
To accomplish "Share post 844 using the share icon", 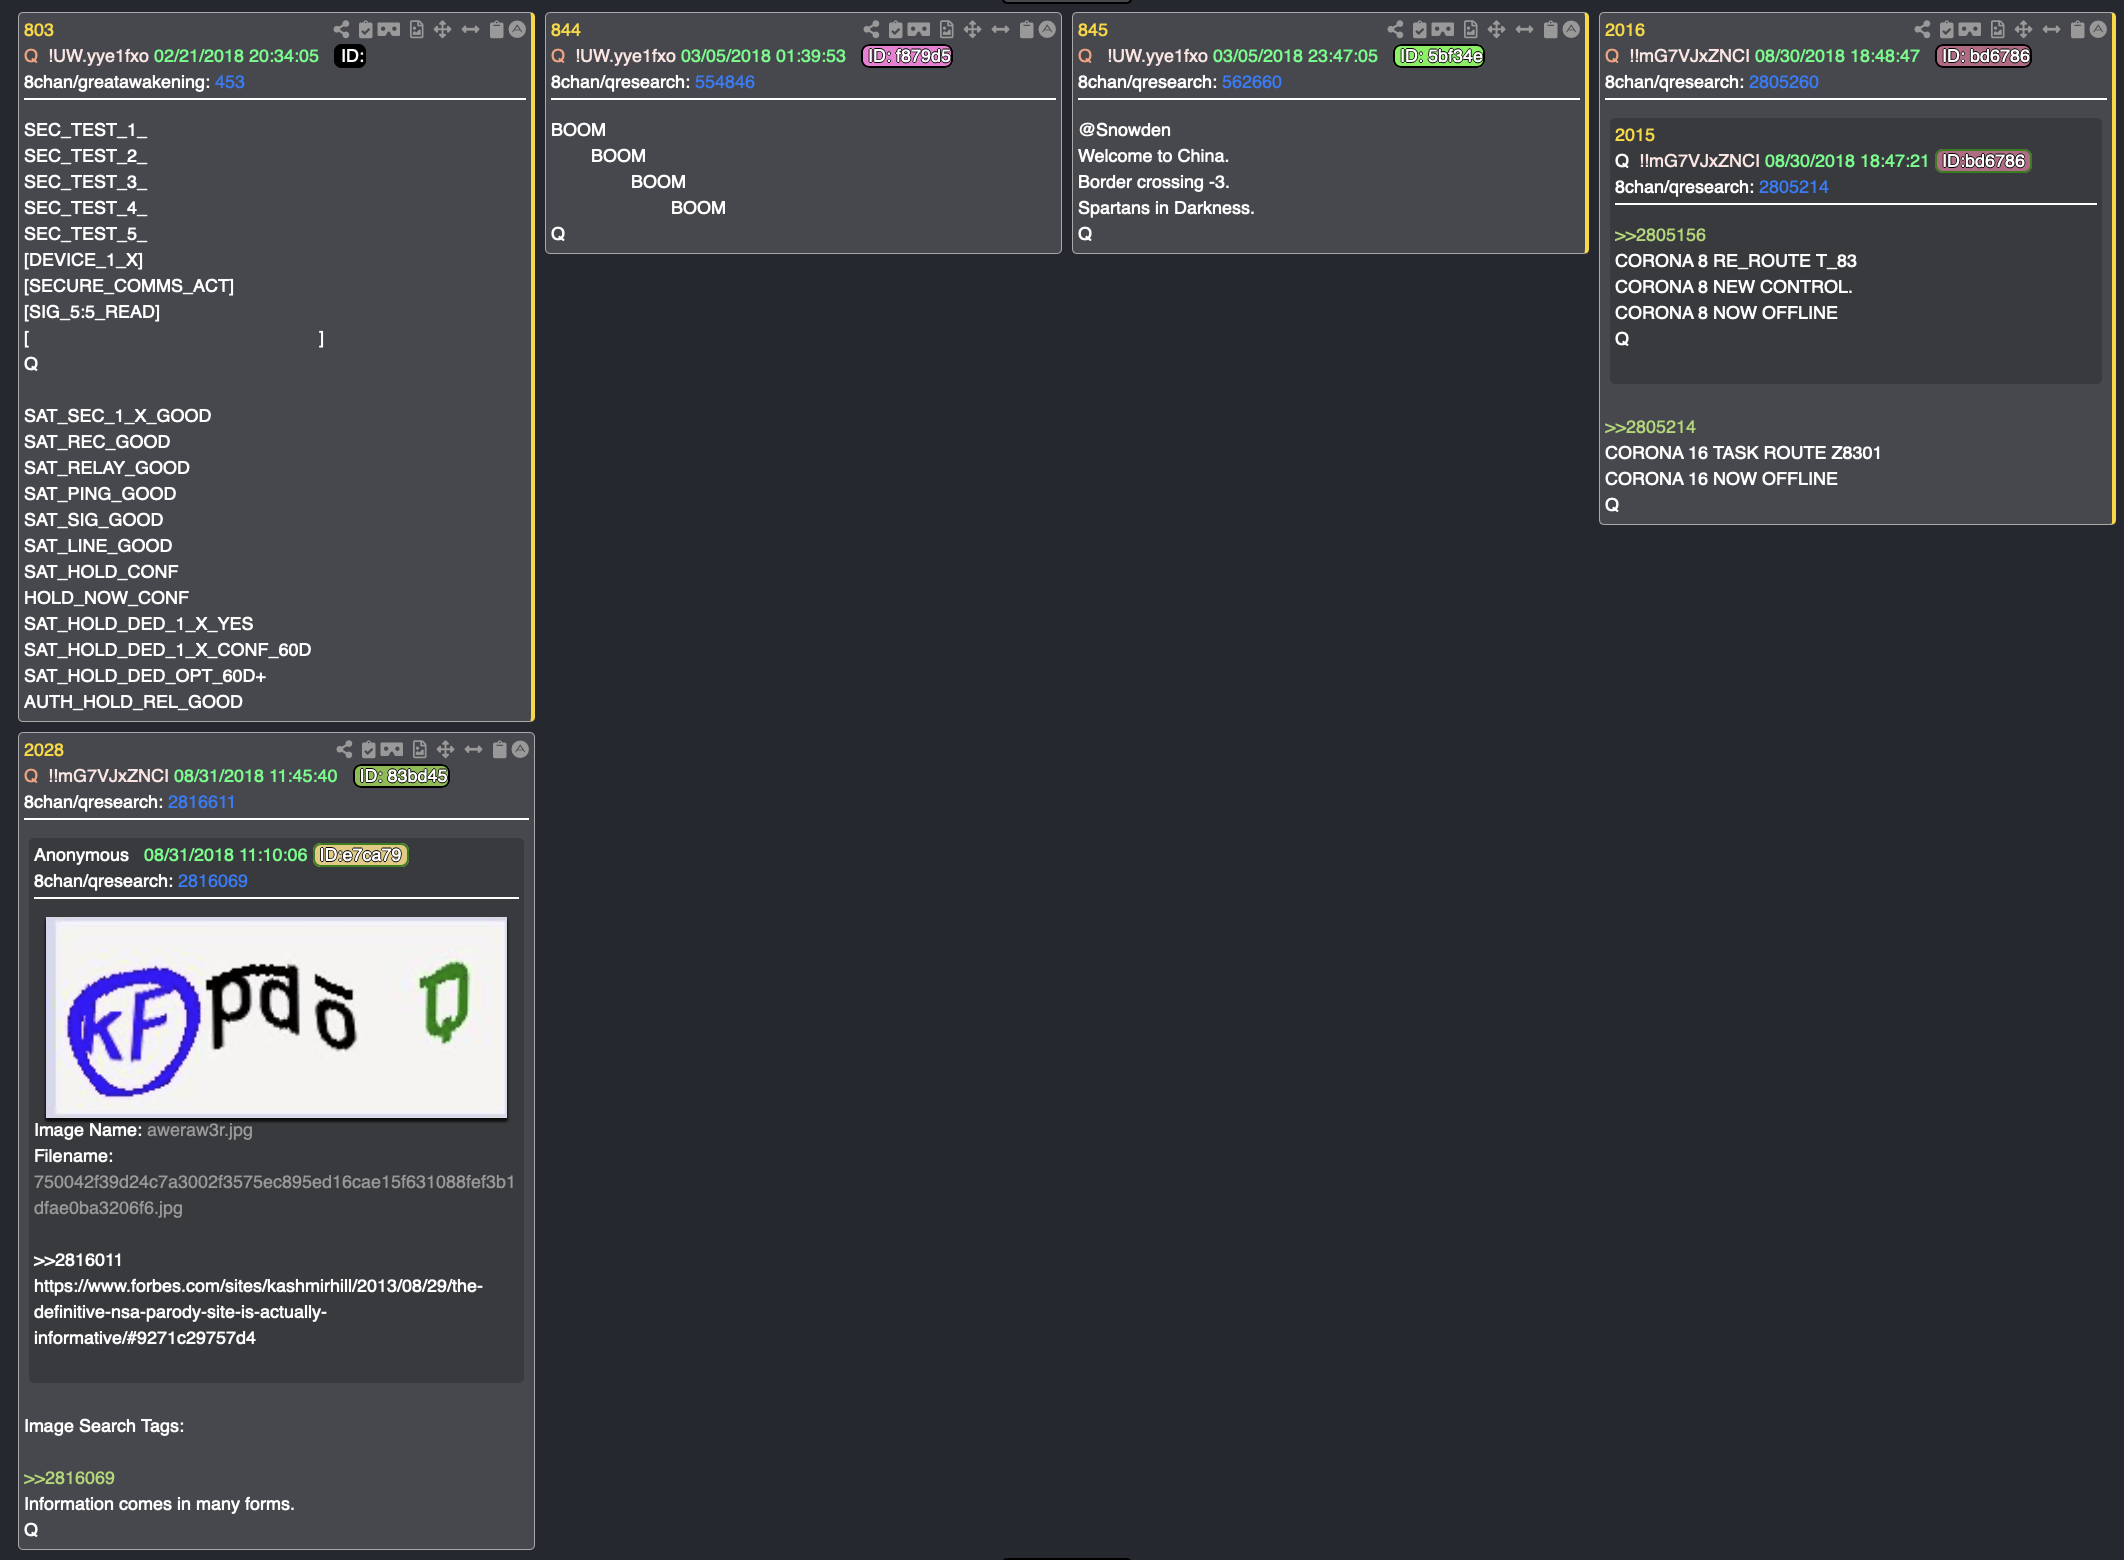I will coord(871,30).
